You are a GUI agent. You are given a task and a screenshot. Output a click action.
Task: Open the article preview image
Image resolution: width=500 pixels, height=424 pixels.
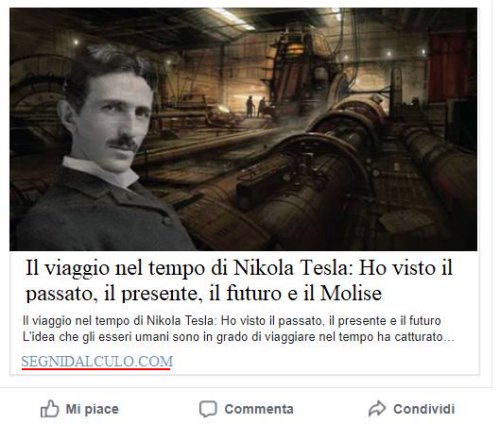point(243,129)
